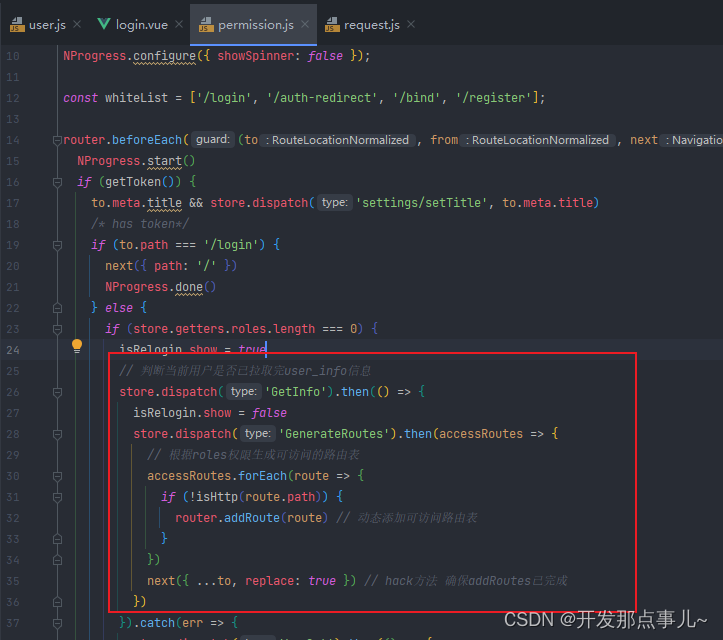The height and width of the screenshot is (640, 723).
Task: Click the permission.js file icon
Action: click(x=206, y=25)
